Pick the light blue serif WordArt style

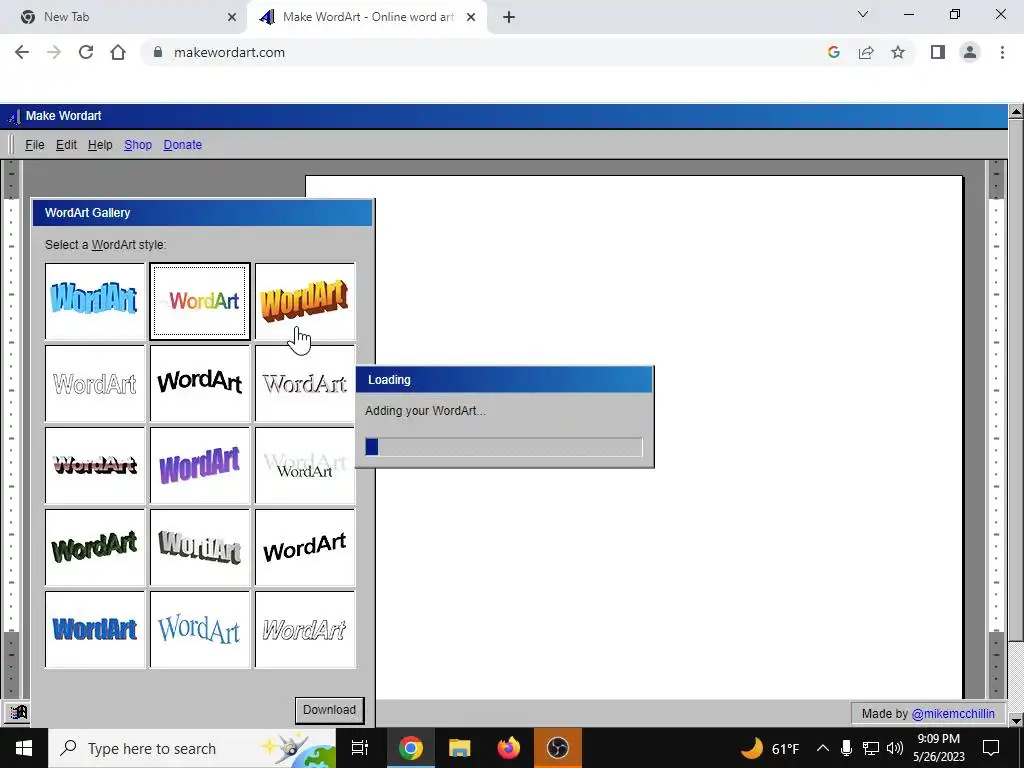pos(200,630)
